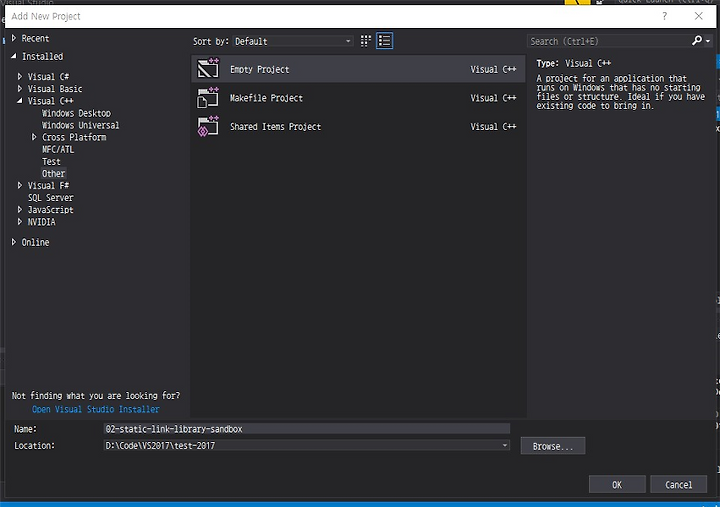This screenshot has height=507, width=720.
Task: Click the Makefile Project template icon
Action: 208,97
